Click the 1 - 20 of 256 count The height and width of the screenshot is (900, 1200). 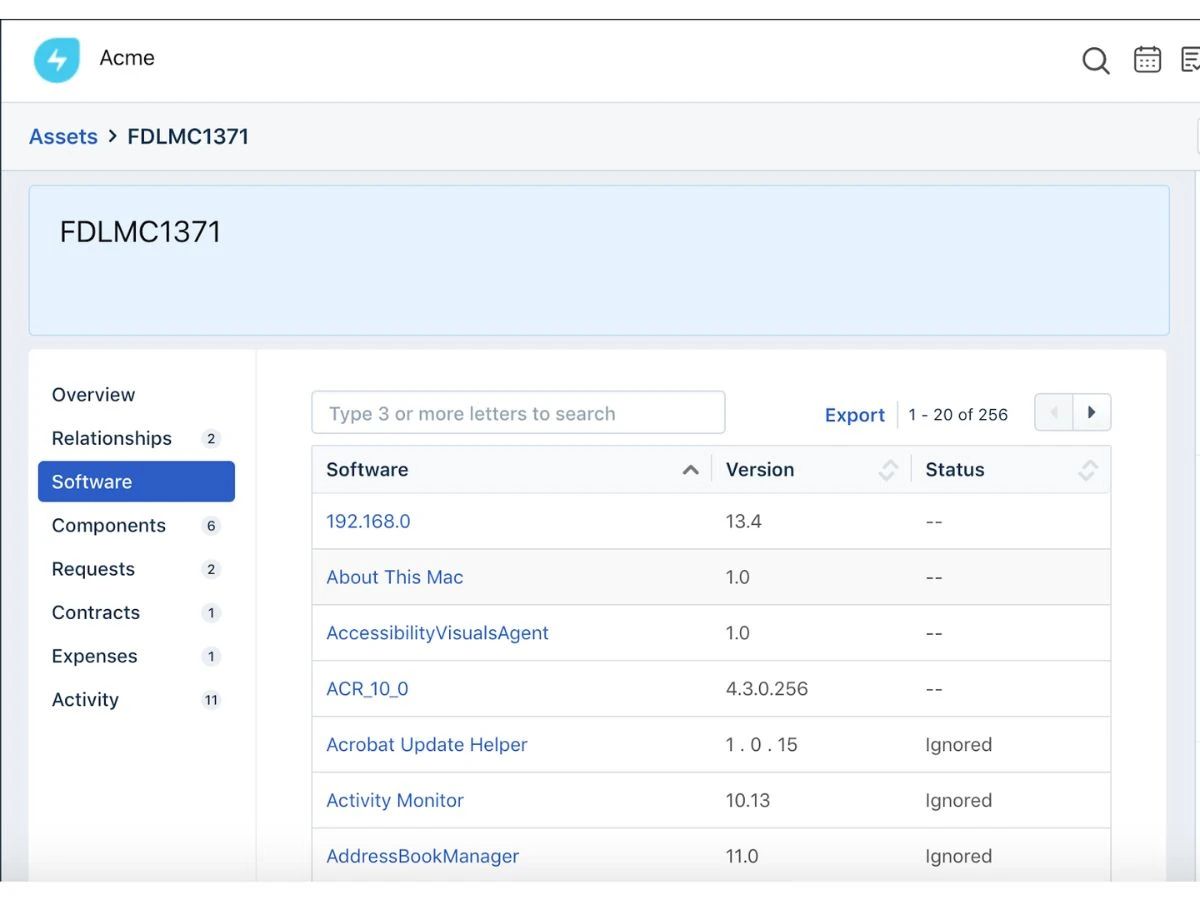[958, 414]
